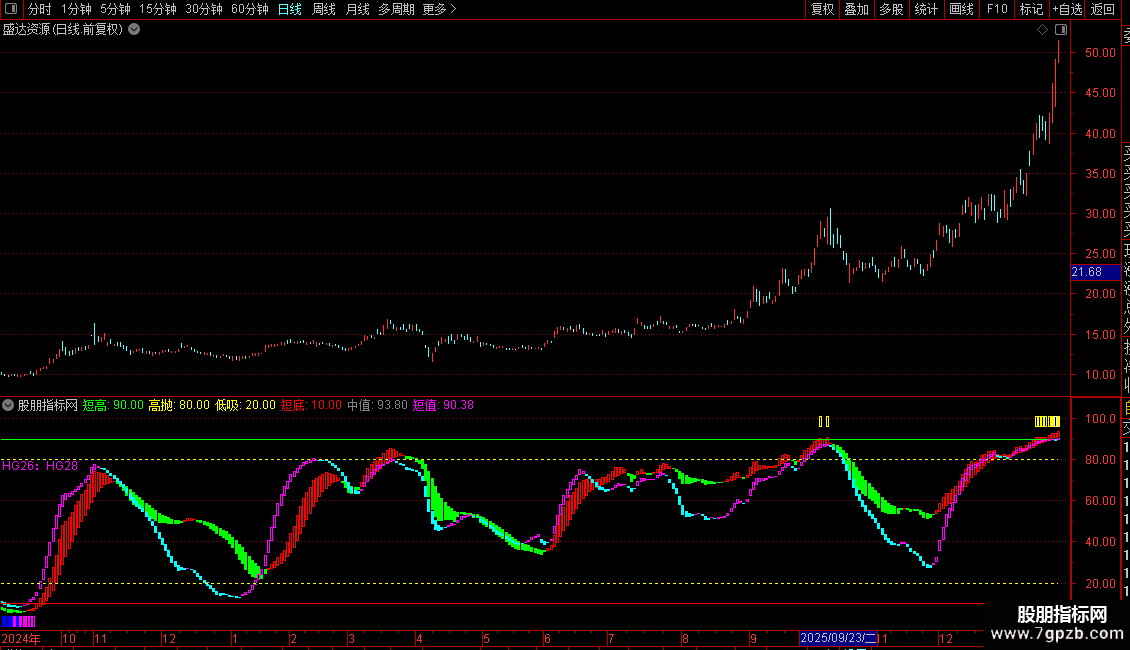
Task: Click the 标记 mark button
Action: [x=1031, y=9]
